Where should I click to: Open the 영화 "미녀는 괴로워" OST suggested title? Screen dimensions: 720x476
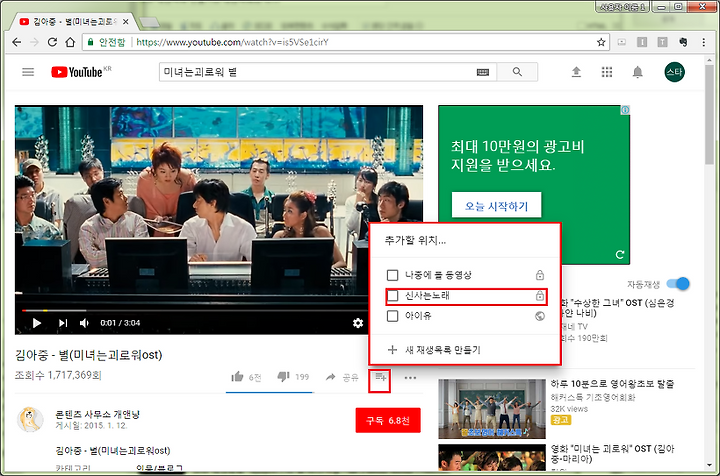coord(613,454)
